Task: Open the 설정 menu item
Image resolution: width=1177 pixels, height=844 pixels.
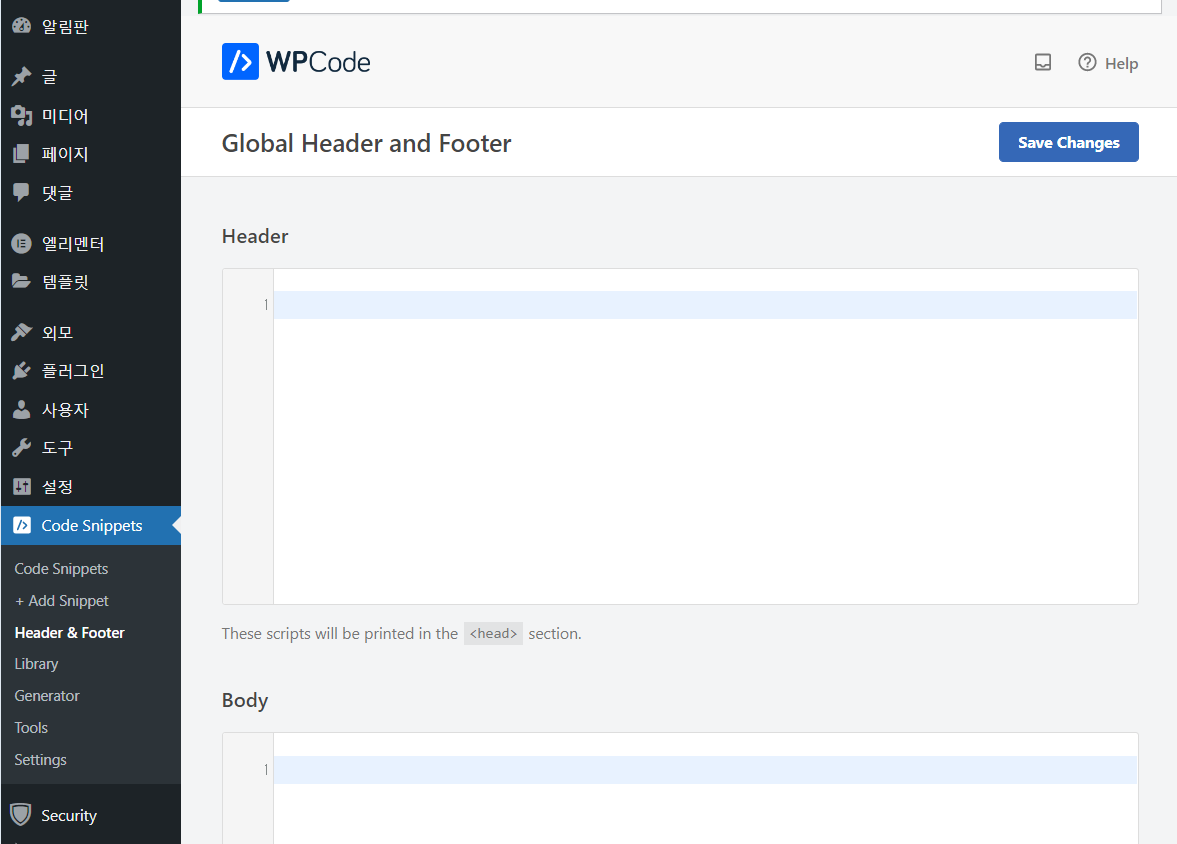Action: coord(91,487)
